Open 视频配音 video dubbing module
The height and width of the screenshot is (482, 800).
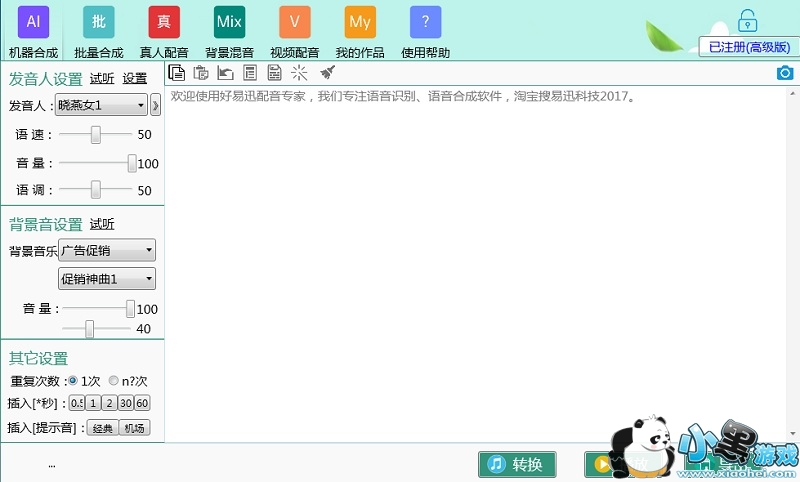294,22
